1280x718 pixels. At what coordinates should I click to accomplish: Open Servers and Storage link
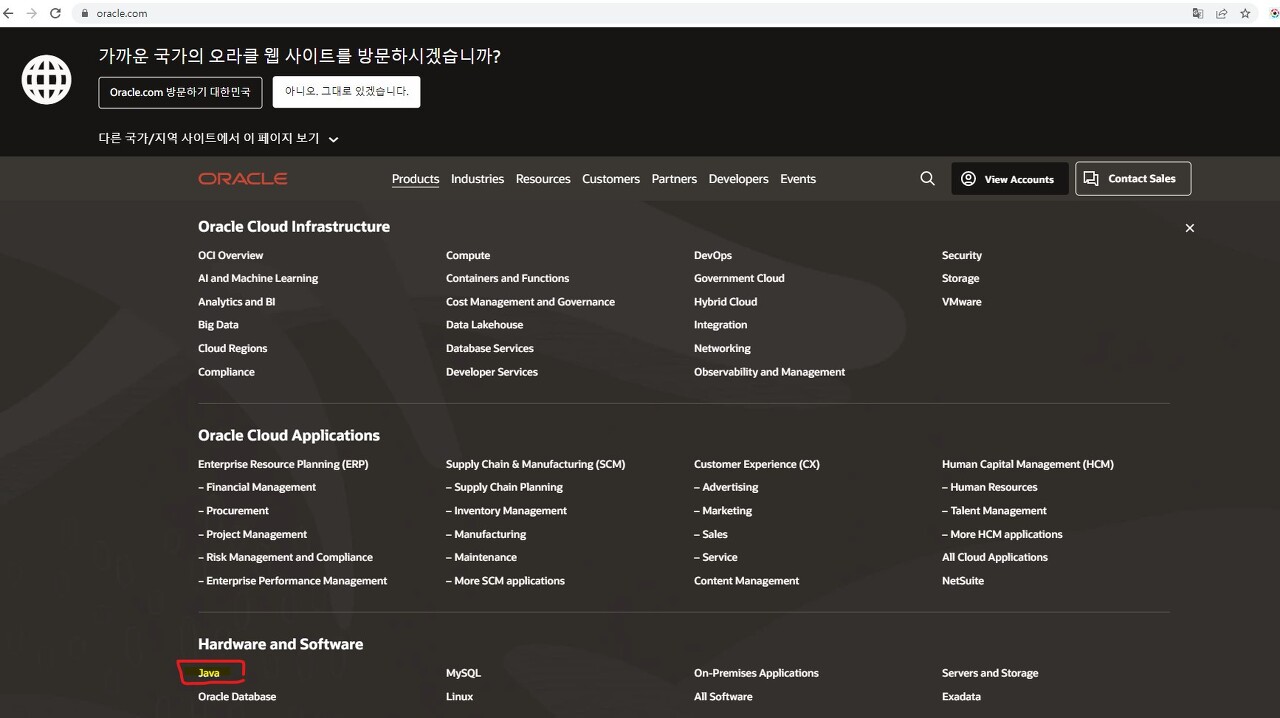pyautogui.click(x=990, y=673)
